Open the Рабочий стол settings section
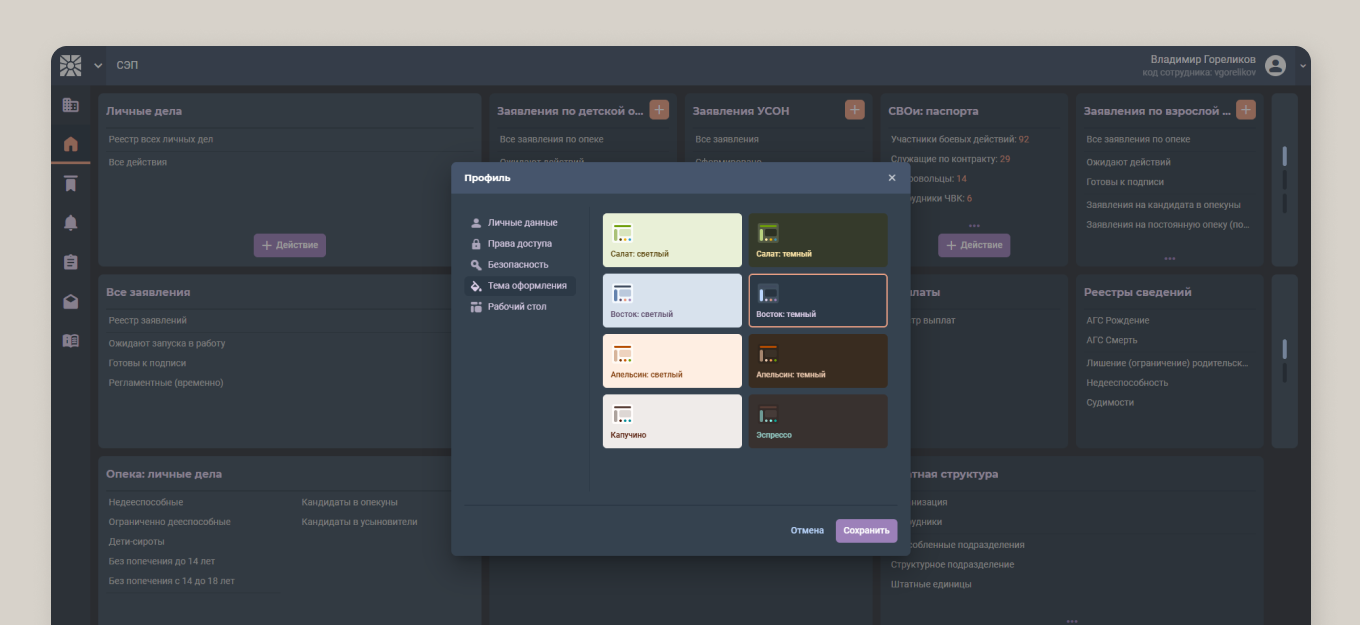Image resolution: width=1360 pixels, height=625 pixels. pyautogui.click(x=516, y=307)
